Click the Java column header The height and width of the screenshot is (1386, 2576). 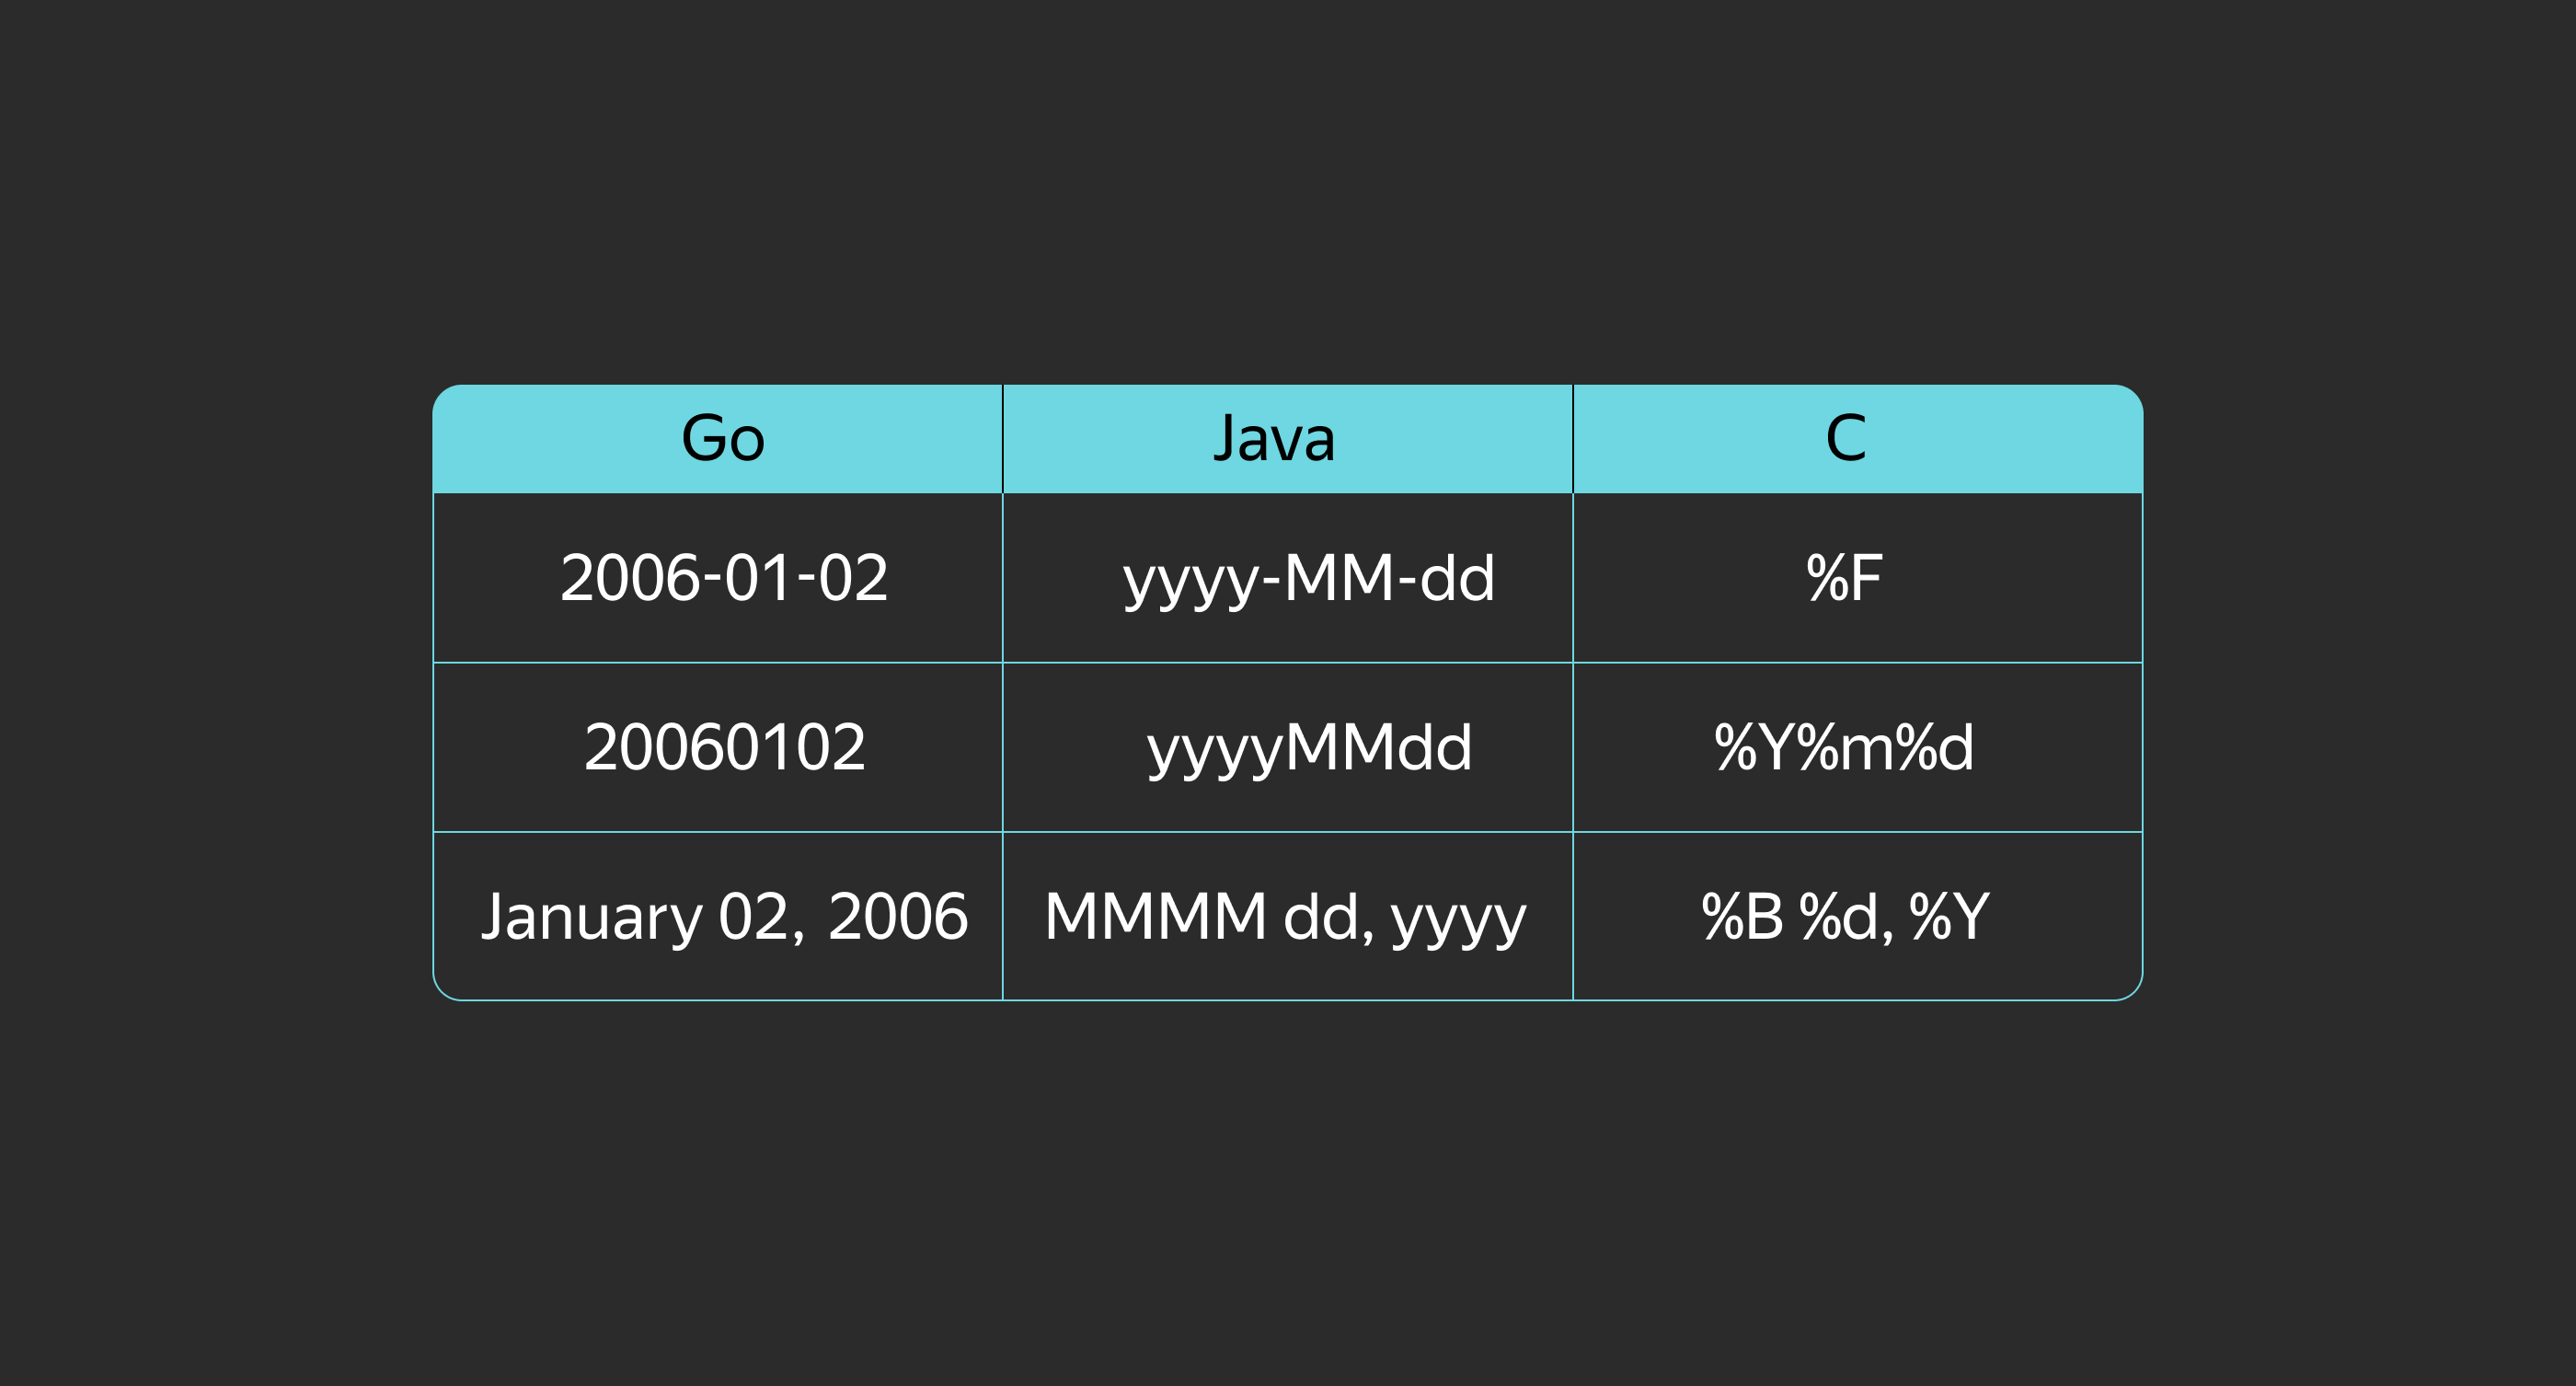click(x=1288, y=439)
